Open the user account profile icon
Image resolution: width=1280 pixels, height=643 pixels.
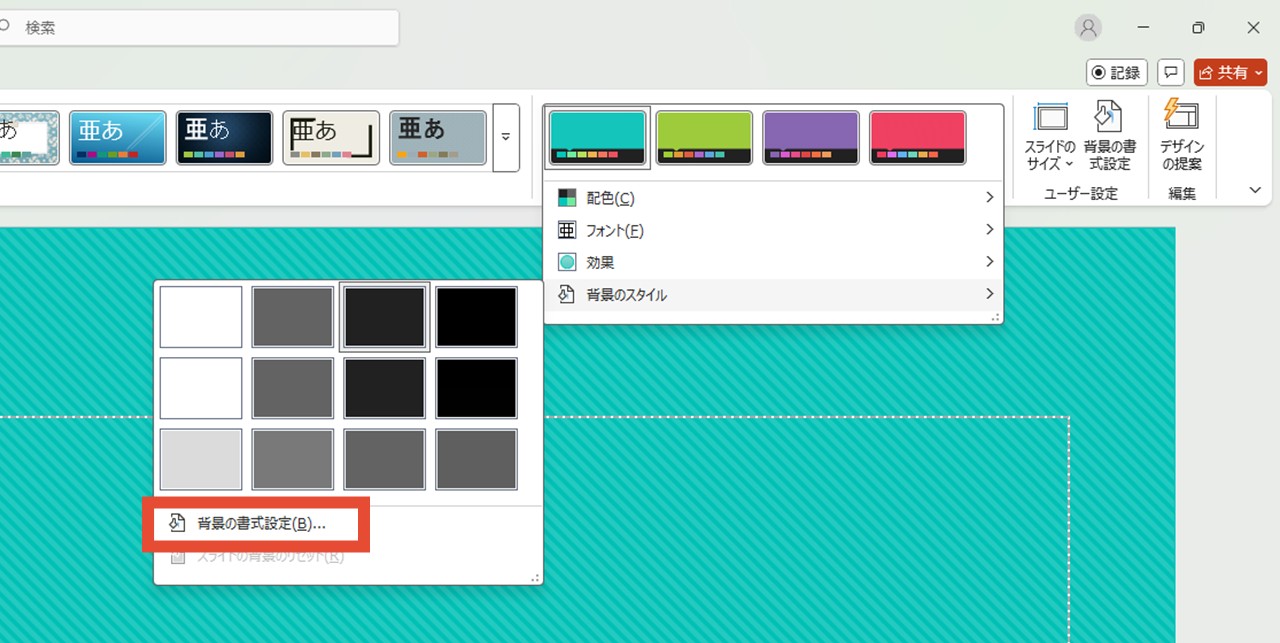pos(1088,28)
